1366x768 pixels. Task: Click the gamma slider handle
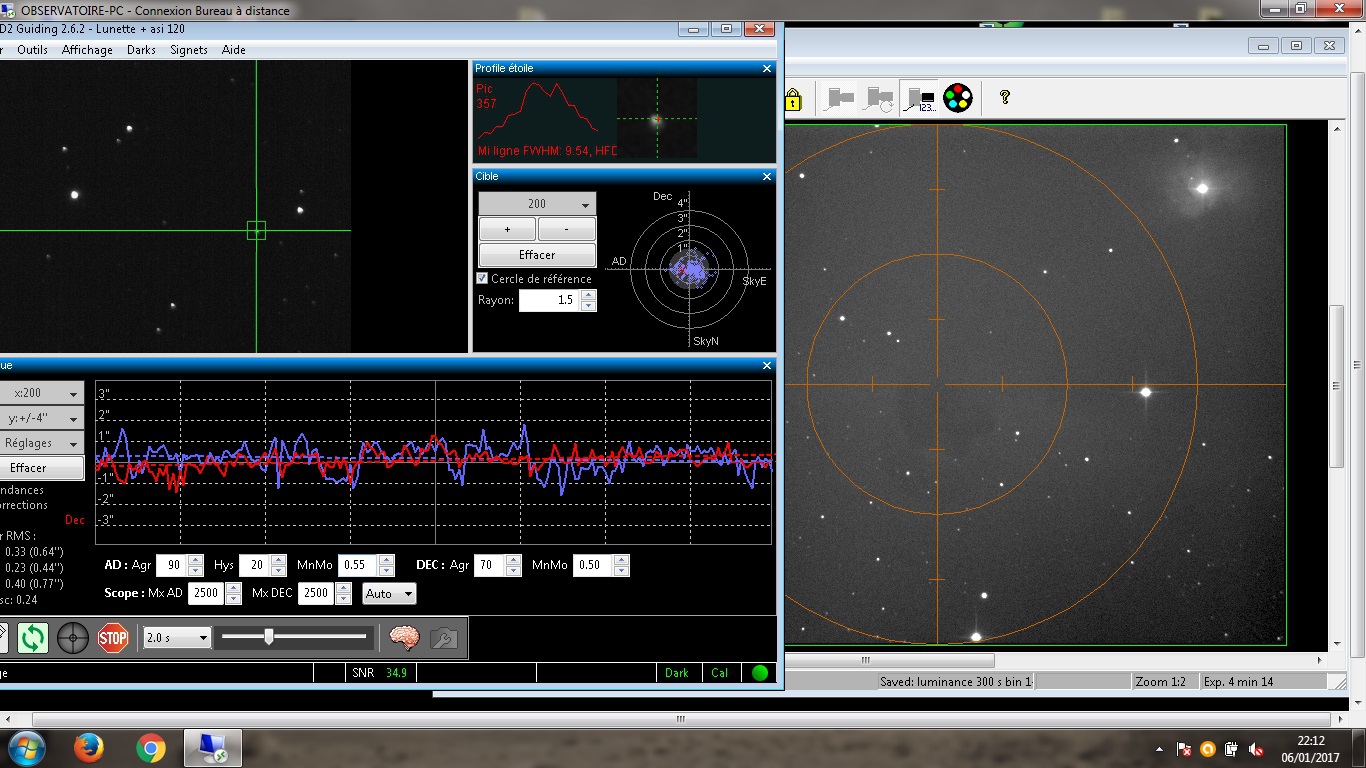coord(268,636)
